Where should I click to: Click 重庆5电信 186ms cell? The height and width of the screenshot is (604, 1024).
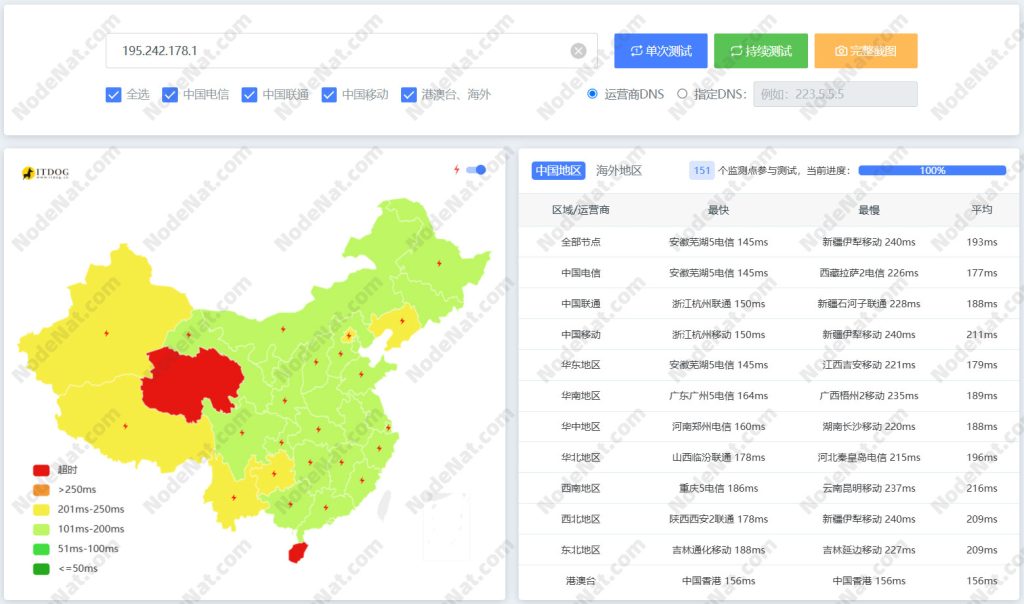point(718,488)
